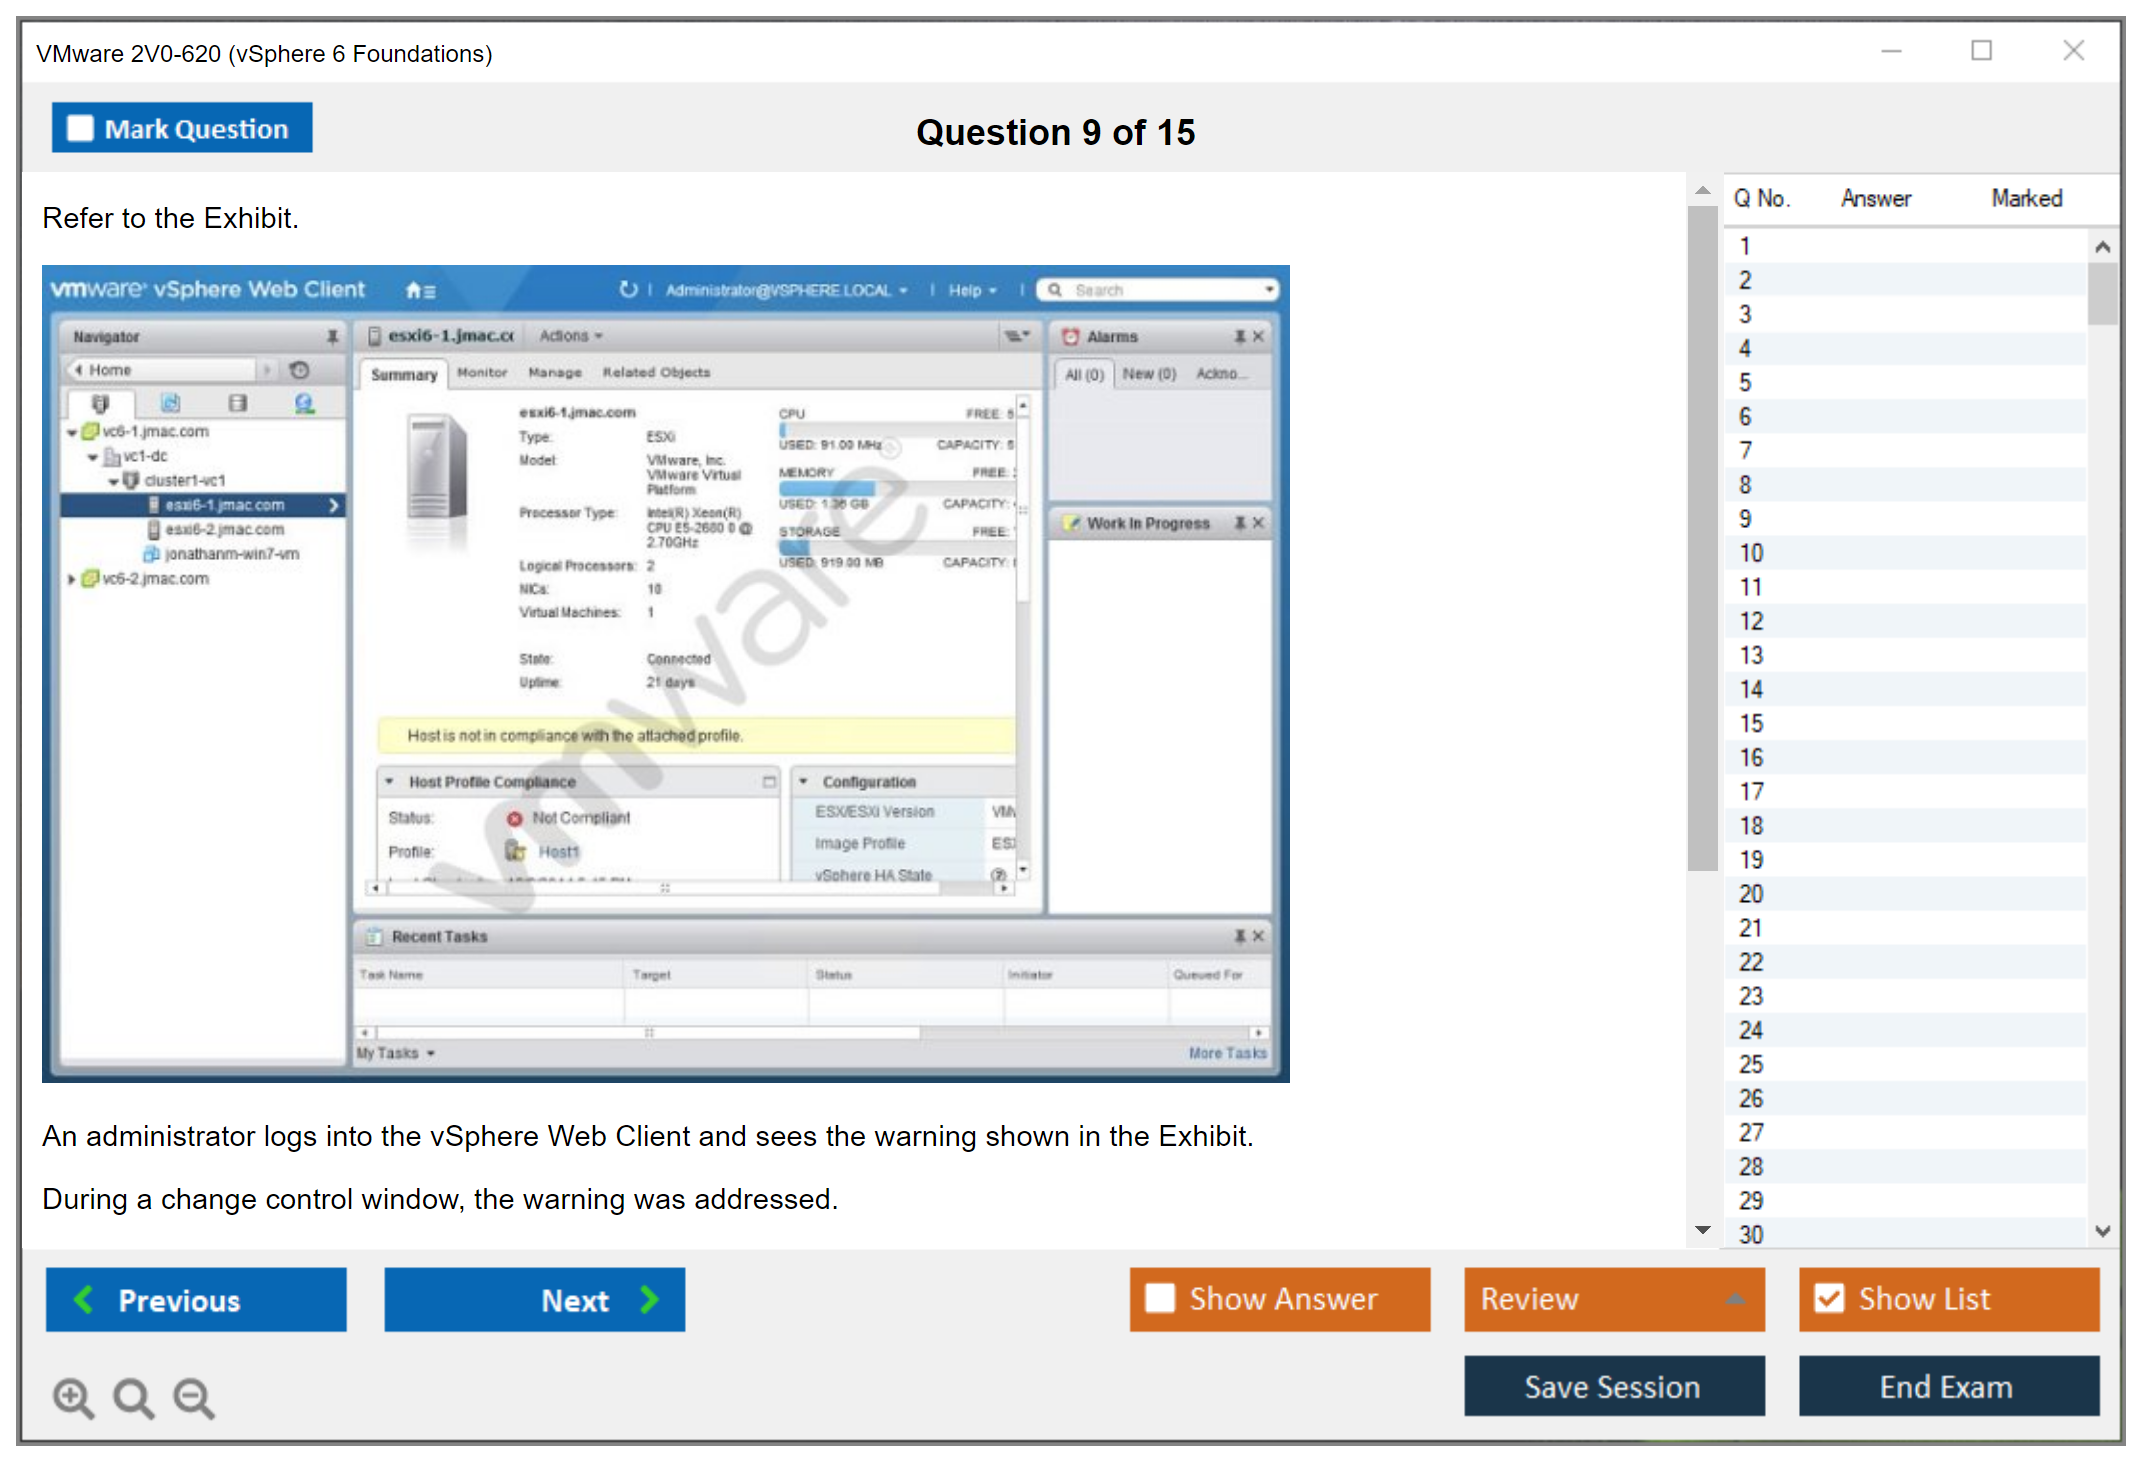The height and width of the screenshot is (1470, 2150).
Task: Click the reset zoom magnifier icon
Action: tap(133, 1397)
